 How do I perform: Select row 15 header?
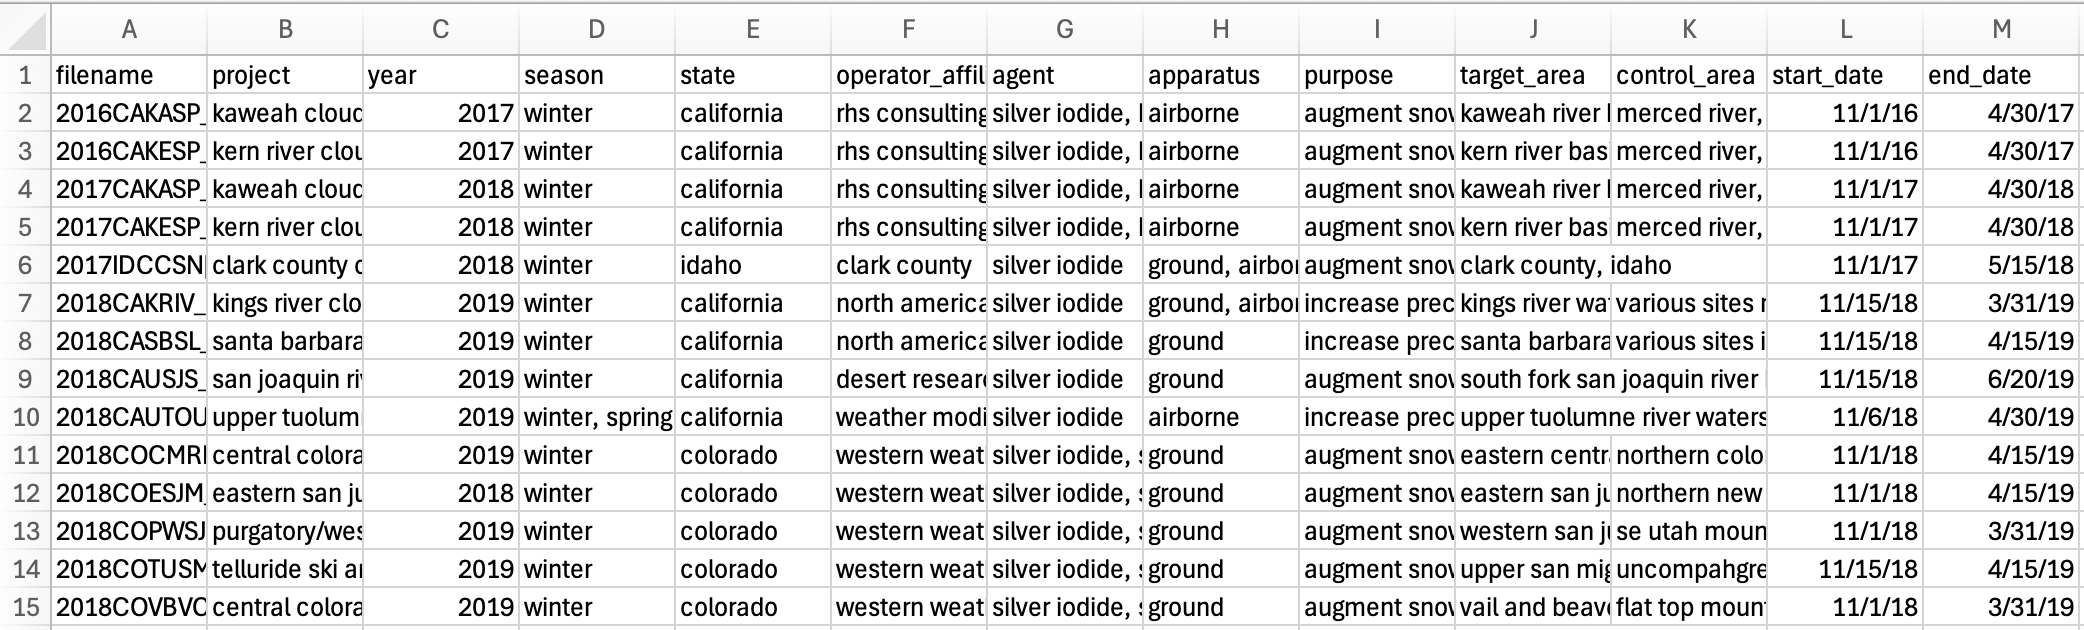tap(26, 608)
